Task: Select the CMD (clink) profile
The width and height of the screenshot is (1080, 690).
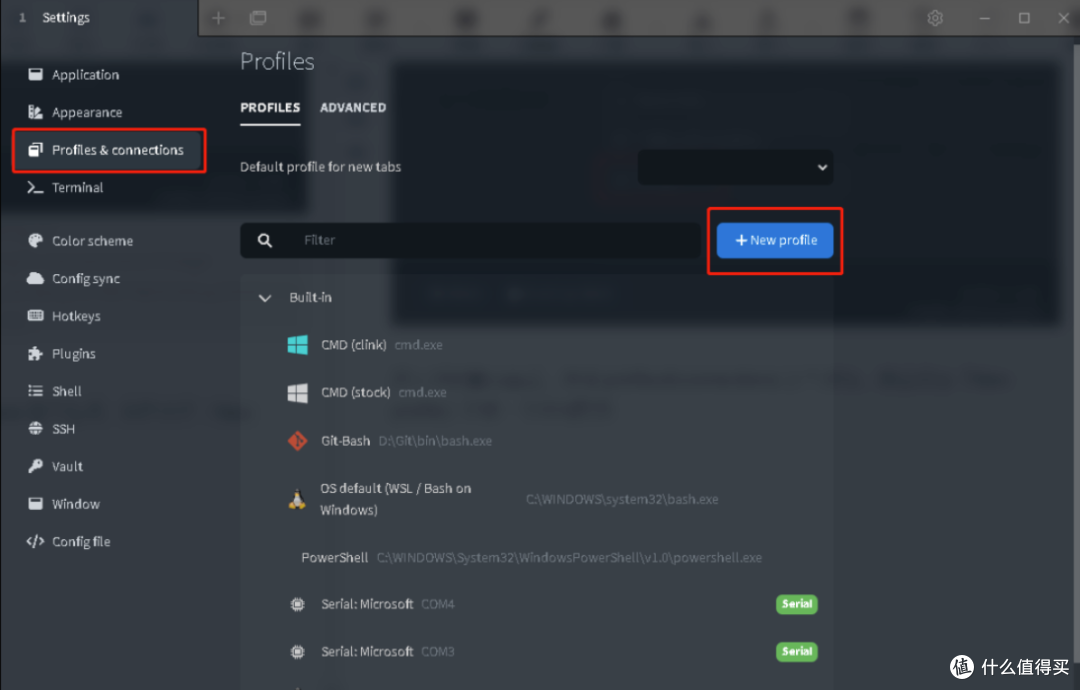Action: tap(537, 345)
